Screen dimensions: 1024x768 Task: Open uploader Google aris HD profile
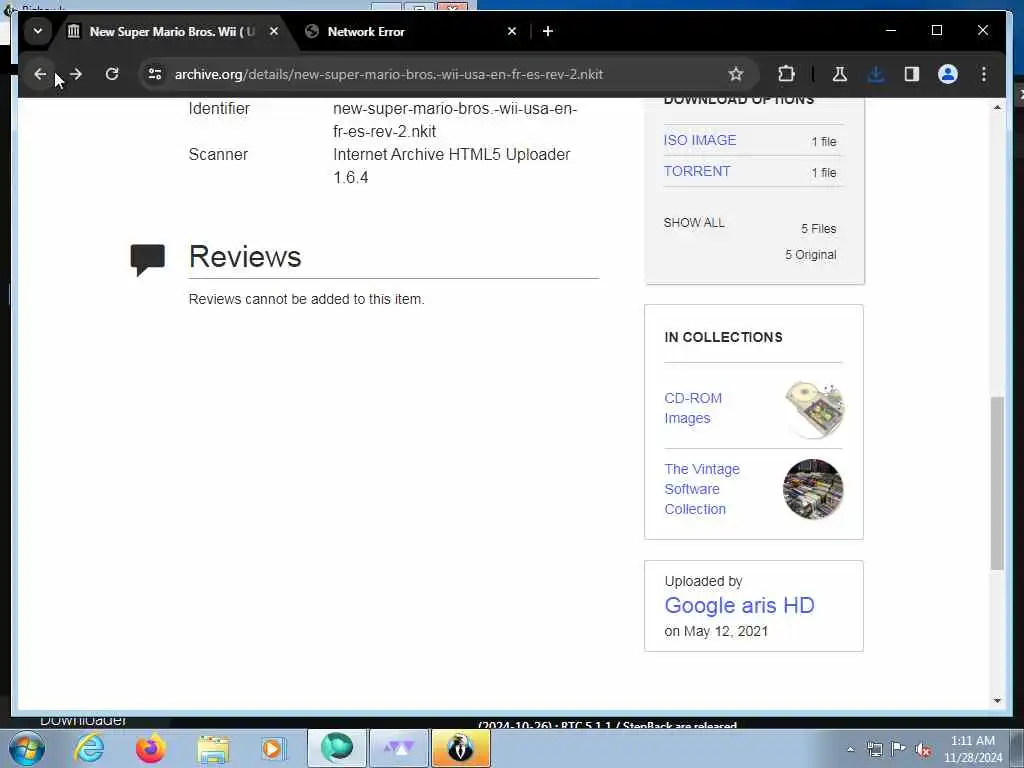[739, 605]
